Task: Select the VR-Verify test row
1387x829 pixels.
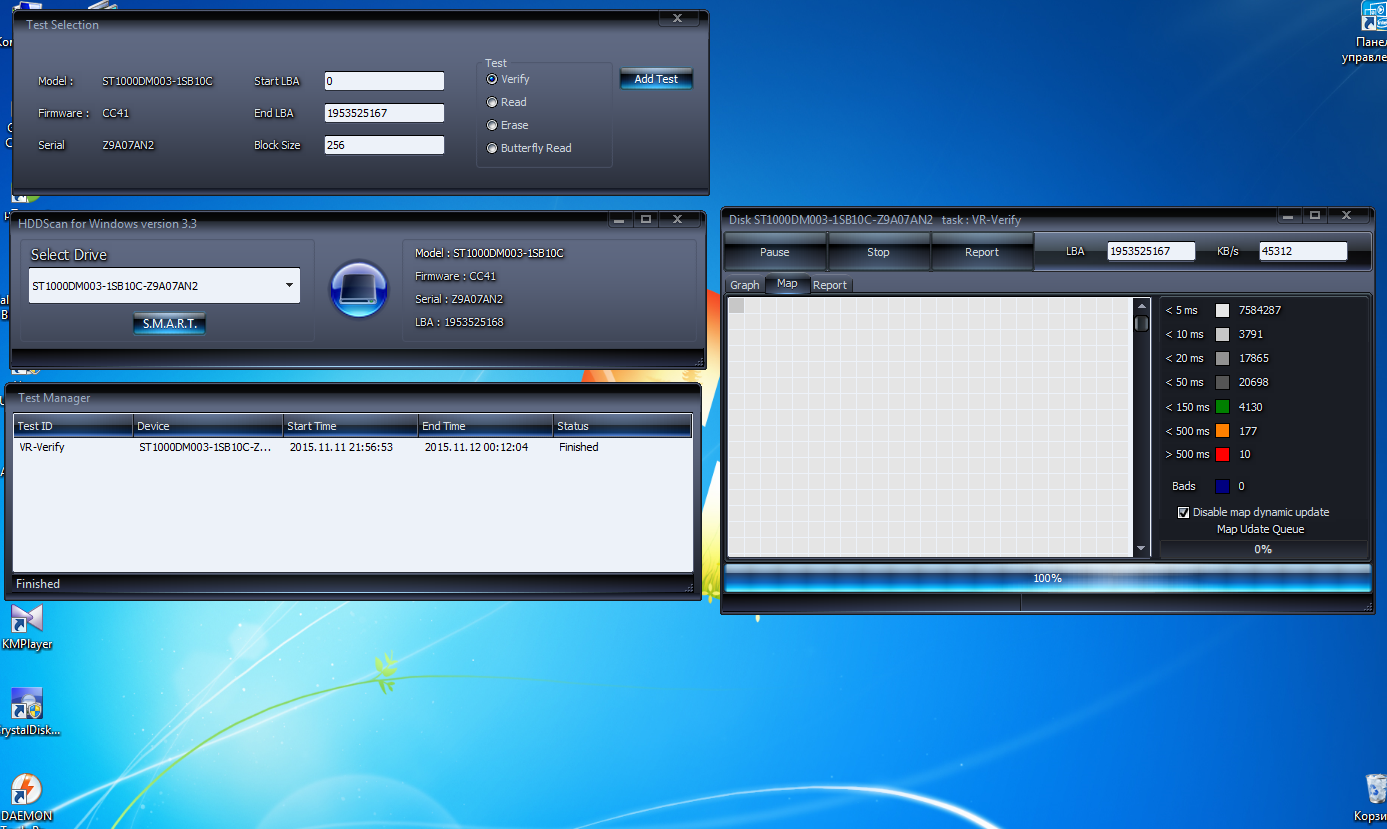Action: coord(353,447)
